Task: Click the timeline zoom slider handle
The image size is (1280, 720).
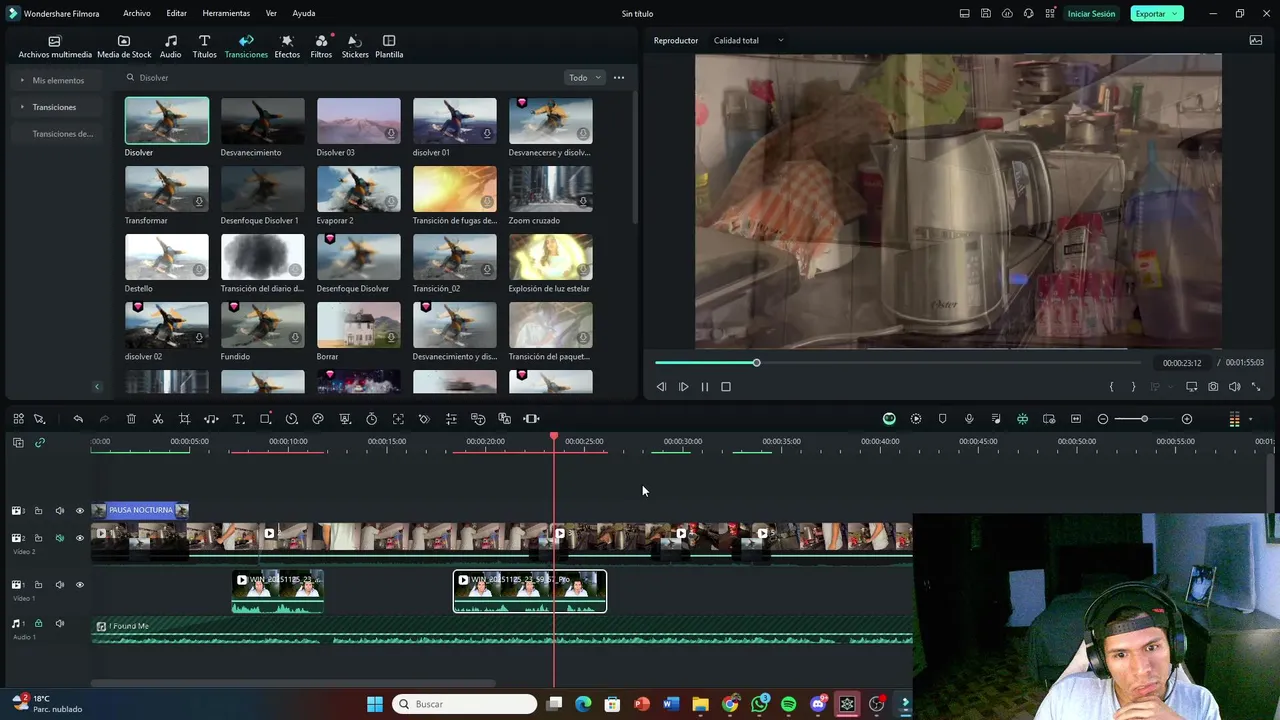Action: [1144, 419]
